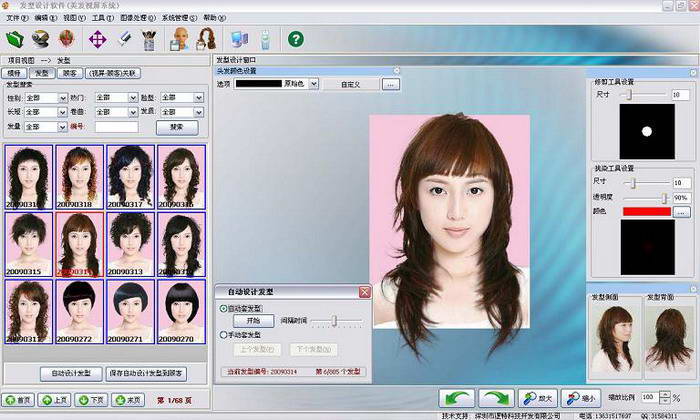Open the 编辑 menu

[46, 18]
